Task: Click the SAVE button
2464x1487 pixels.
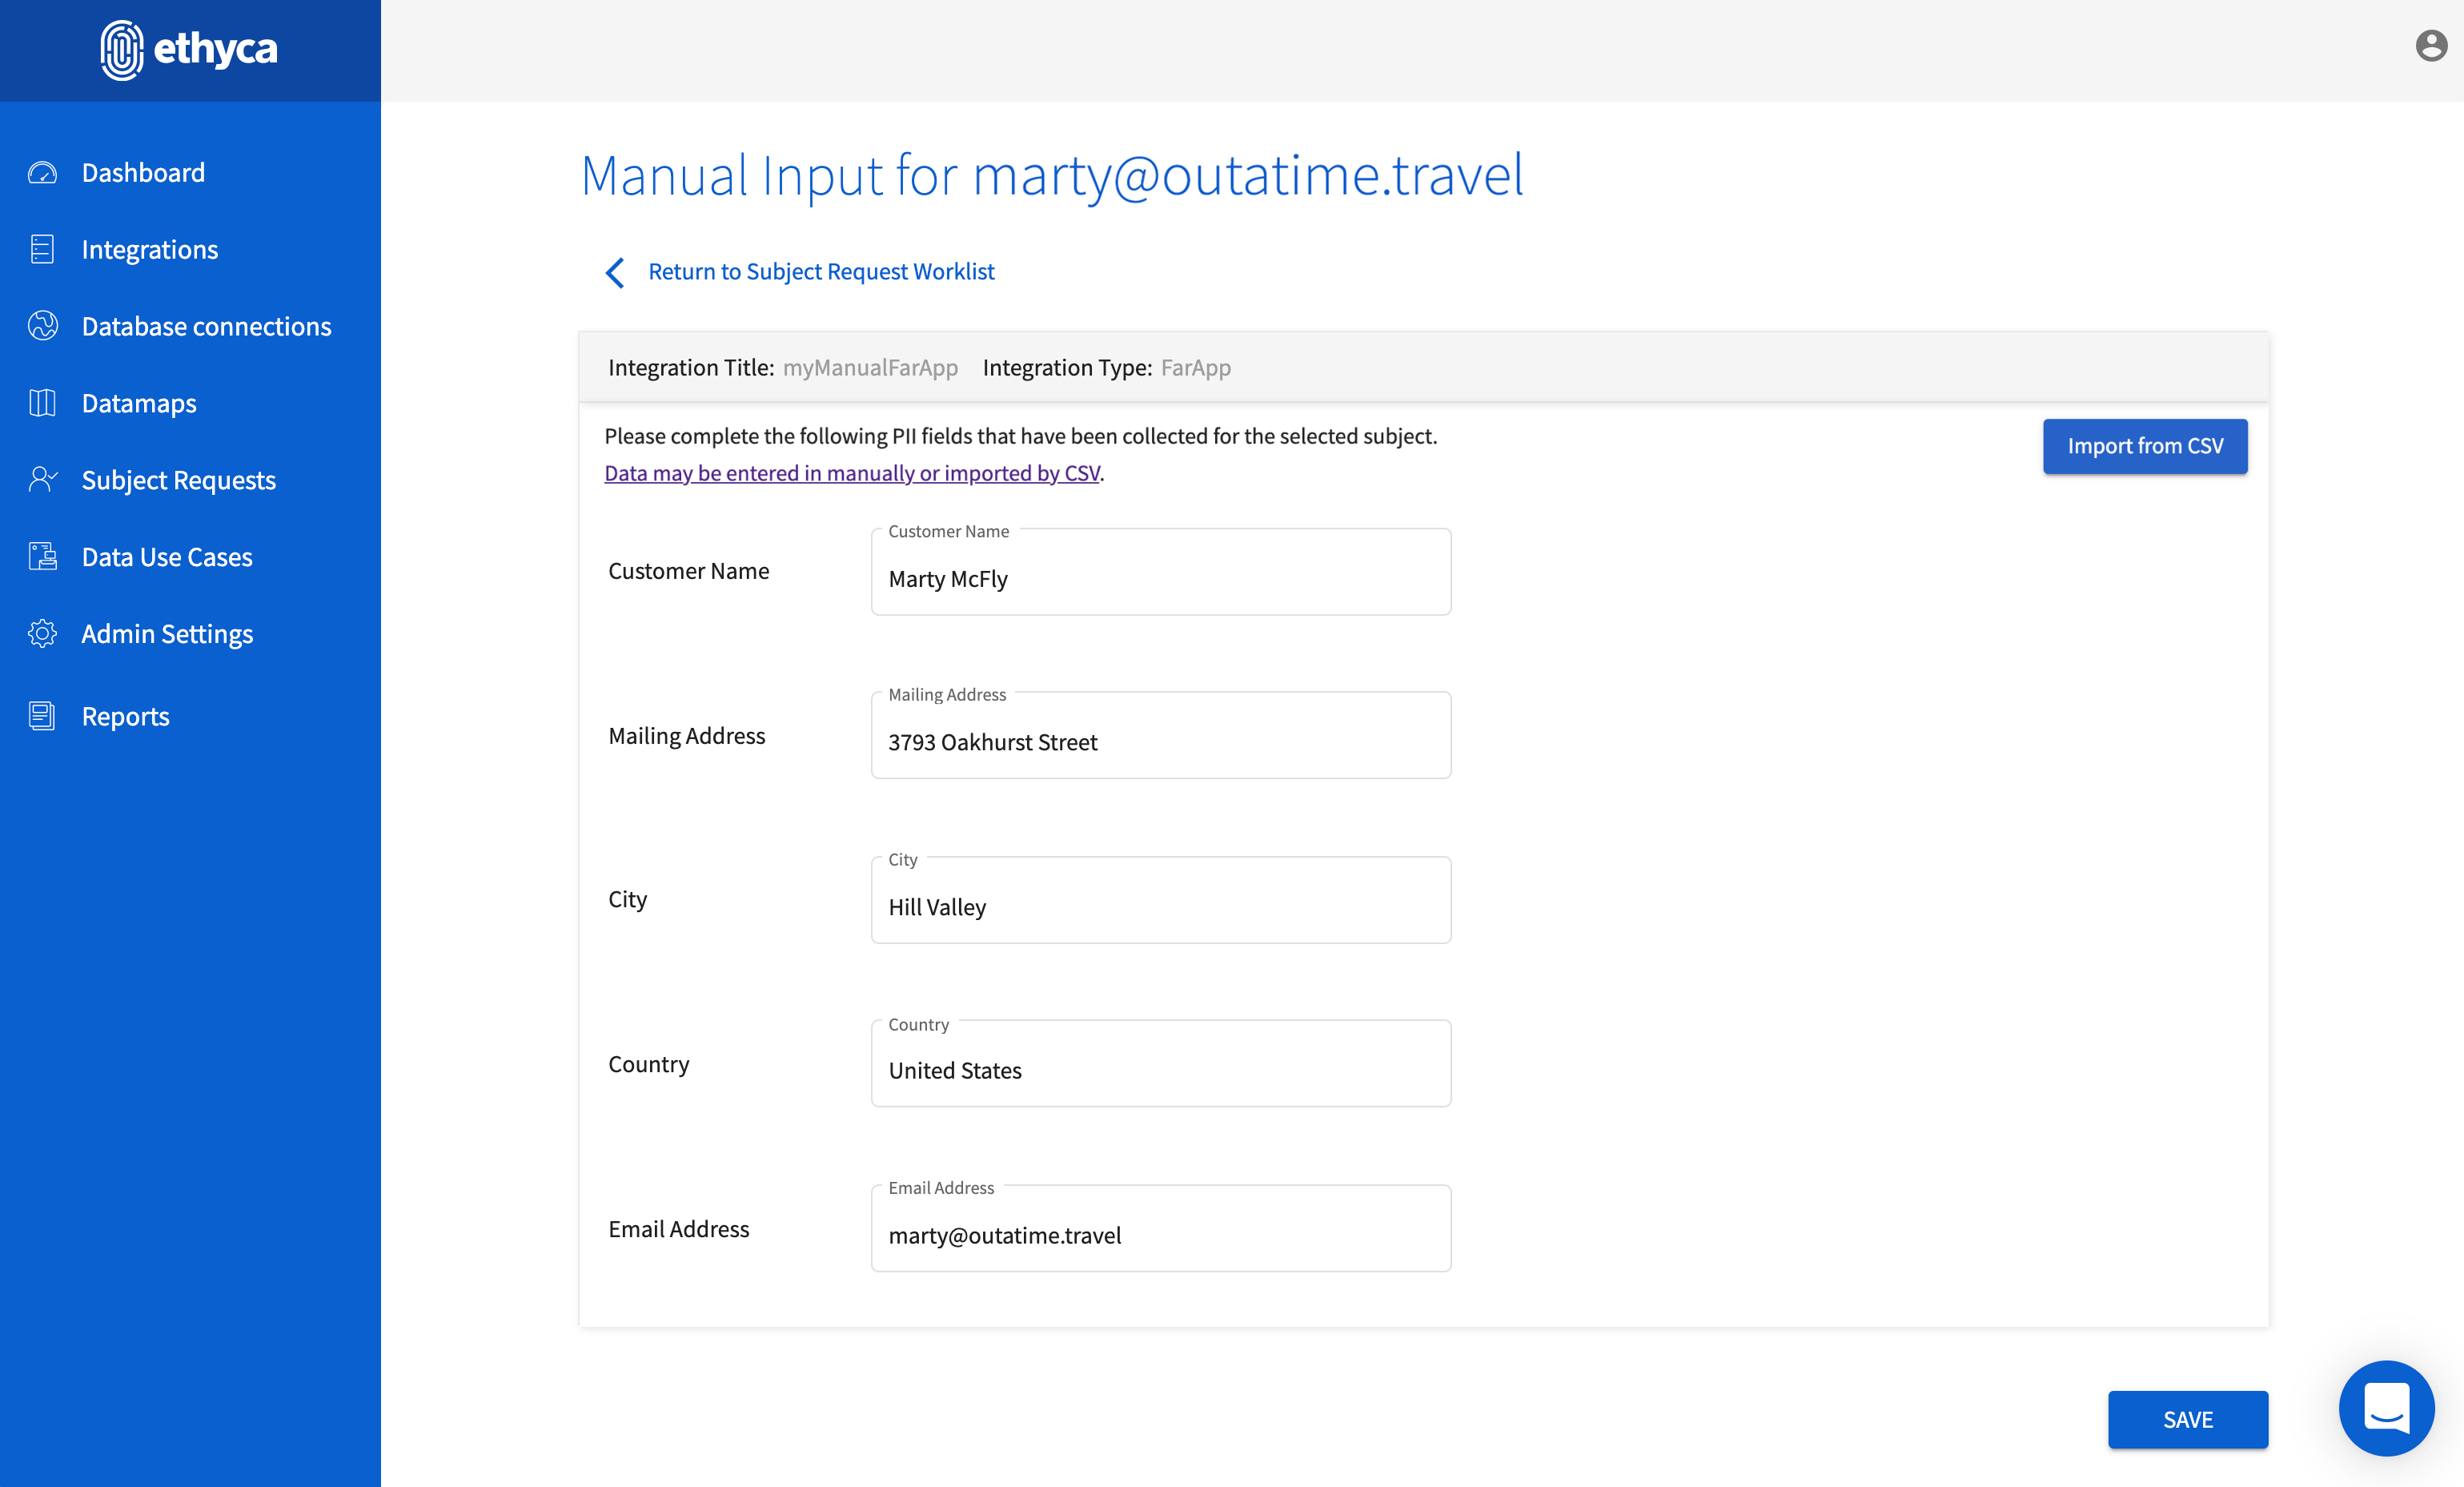Action: coord(2187,1419)
